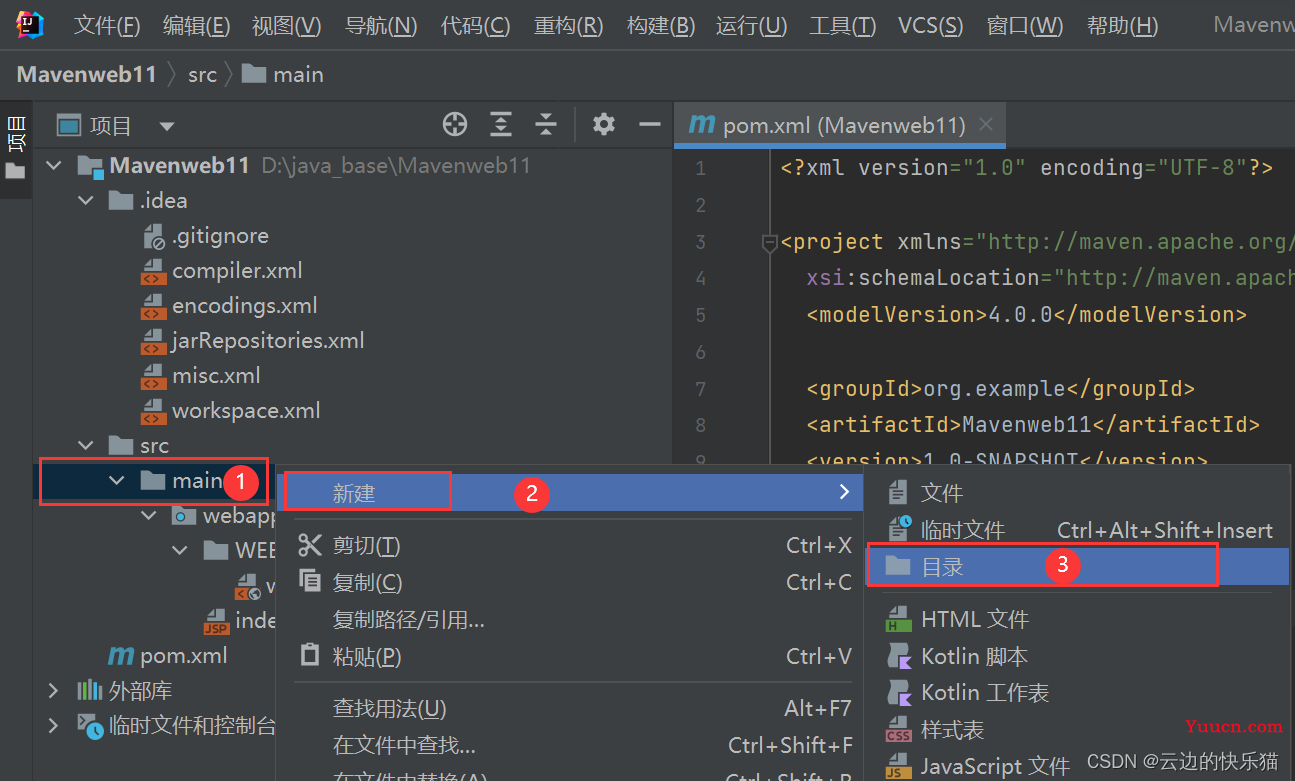Open the project panel settings gear
This screenshot has height=781, width=1295.
click(603, 124)
